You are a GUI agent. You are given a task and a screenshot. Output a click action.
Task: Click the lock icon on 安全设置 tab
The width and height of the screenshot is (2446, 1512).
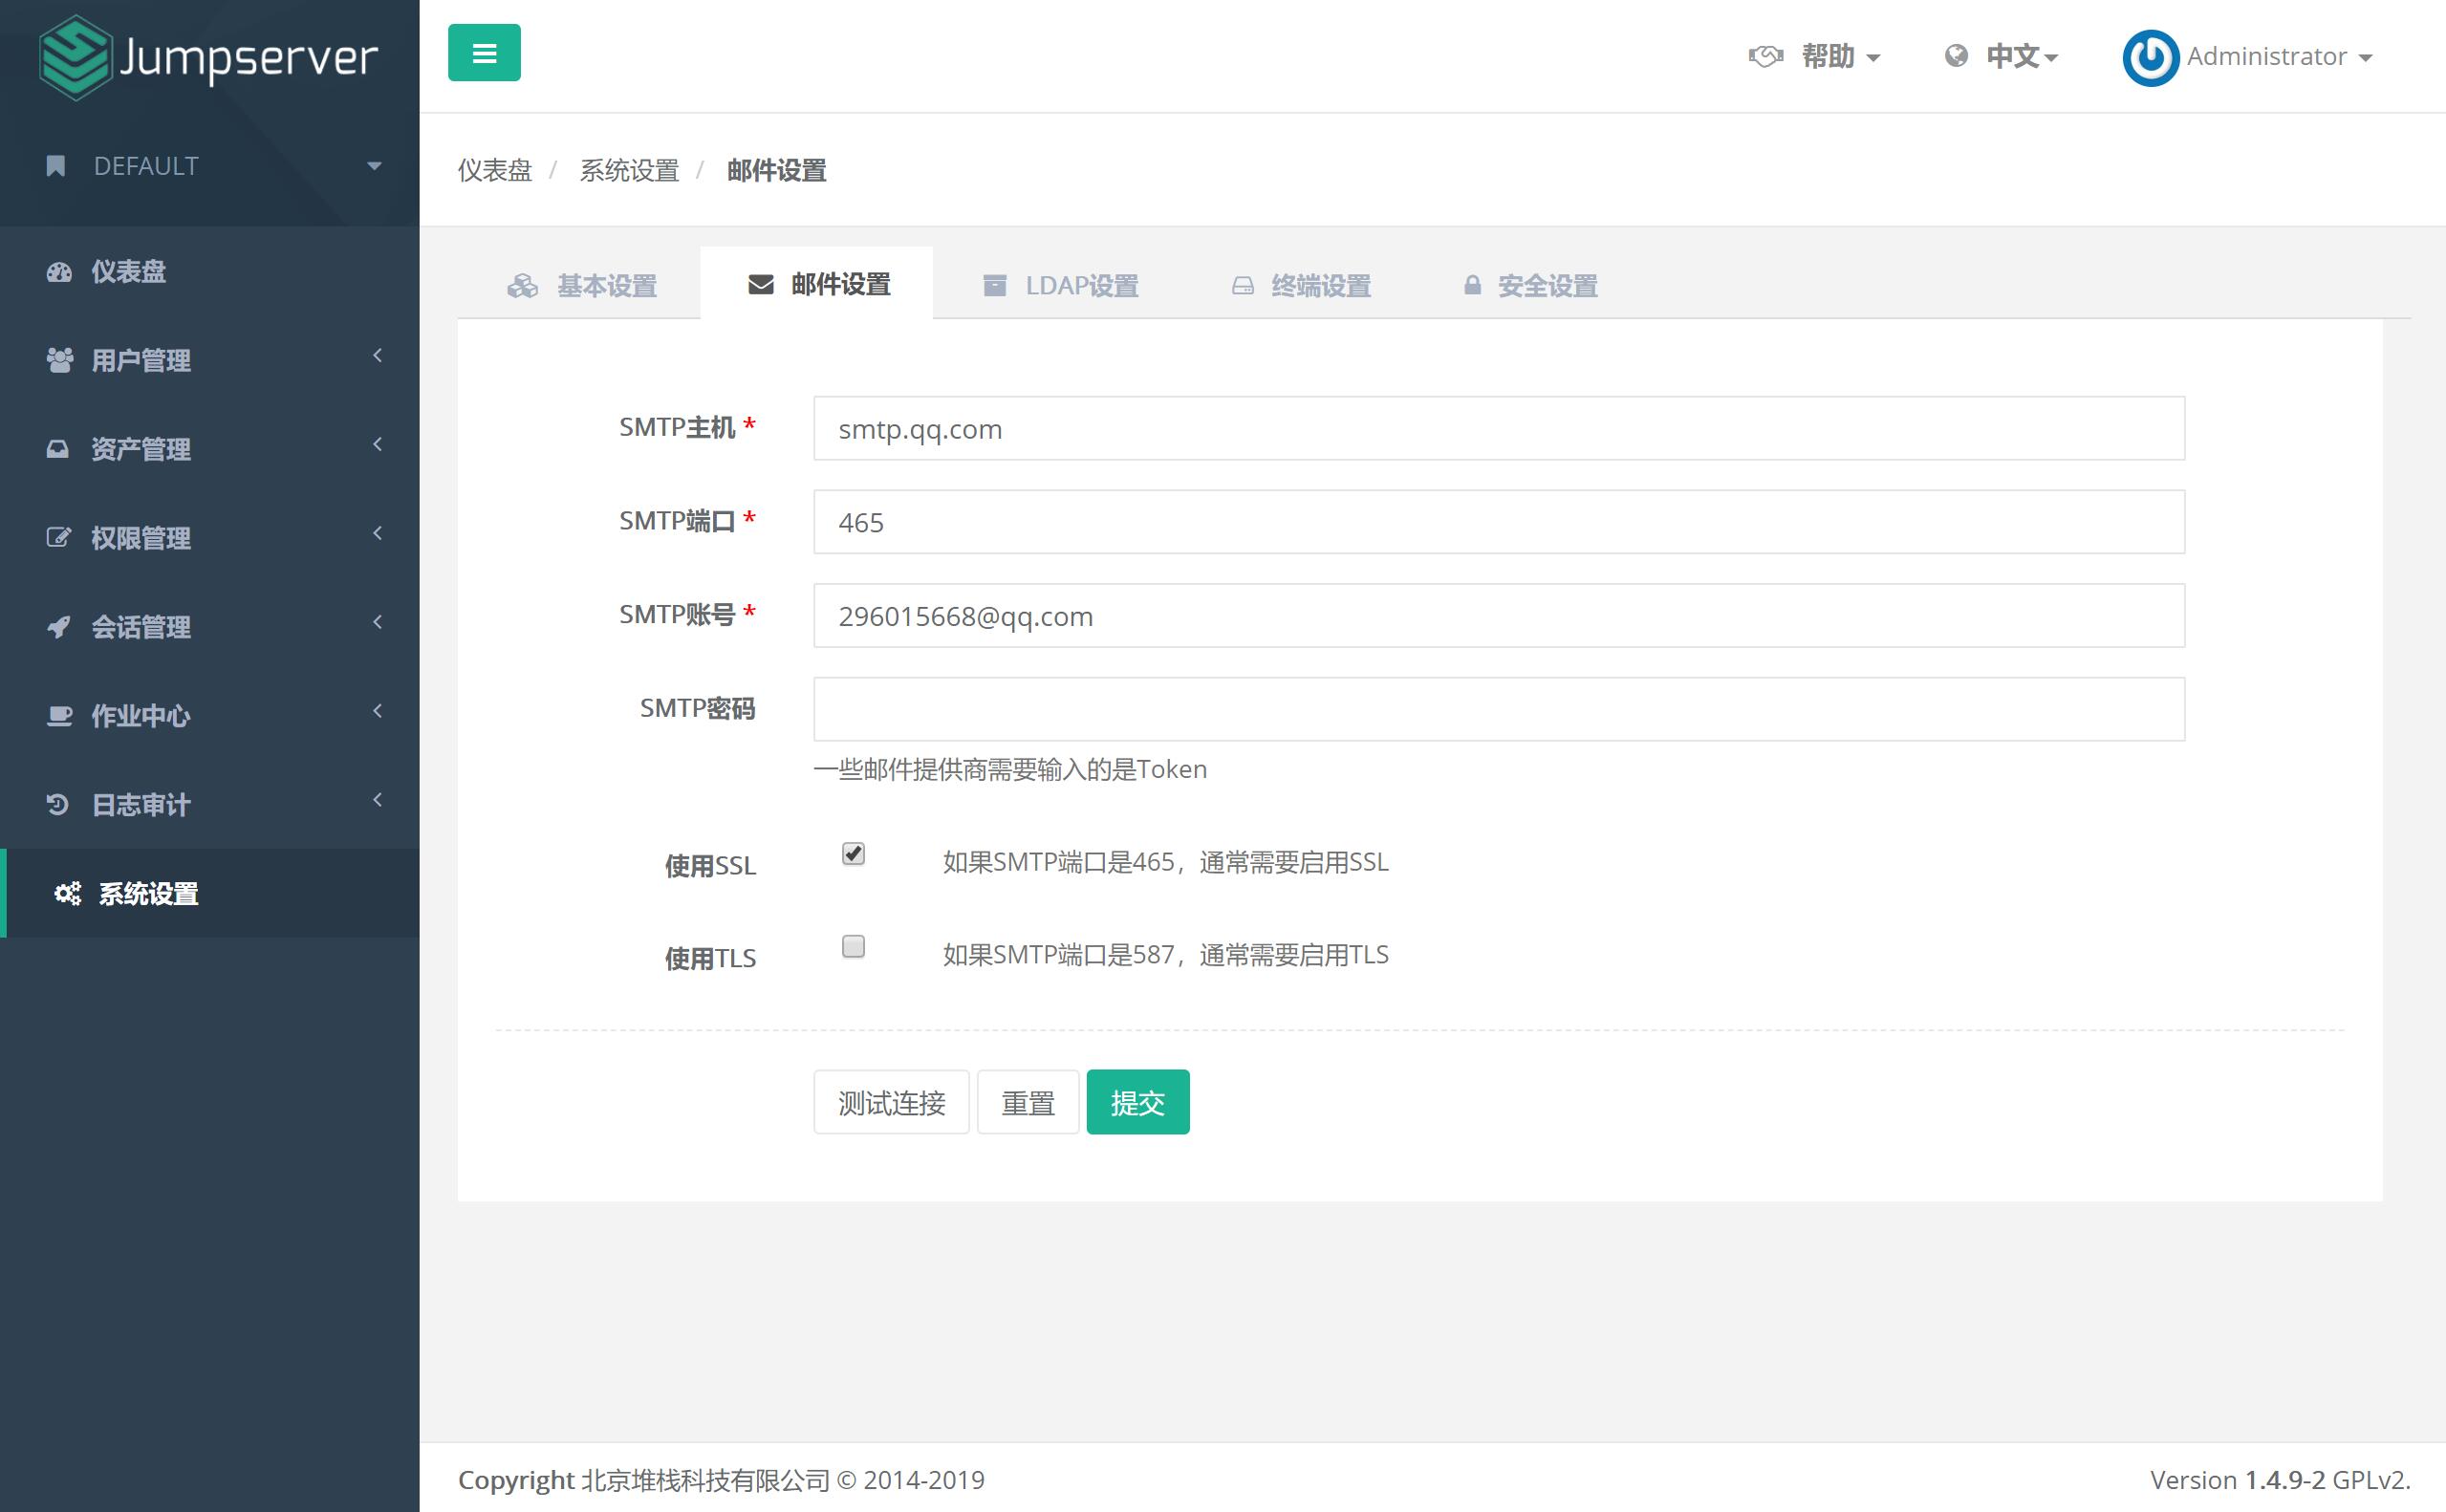[x=1472, y=285]
